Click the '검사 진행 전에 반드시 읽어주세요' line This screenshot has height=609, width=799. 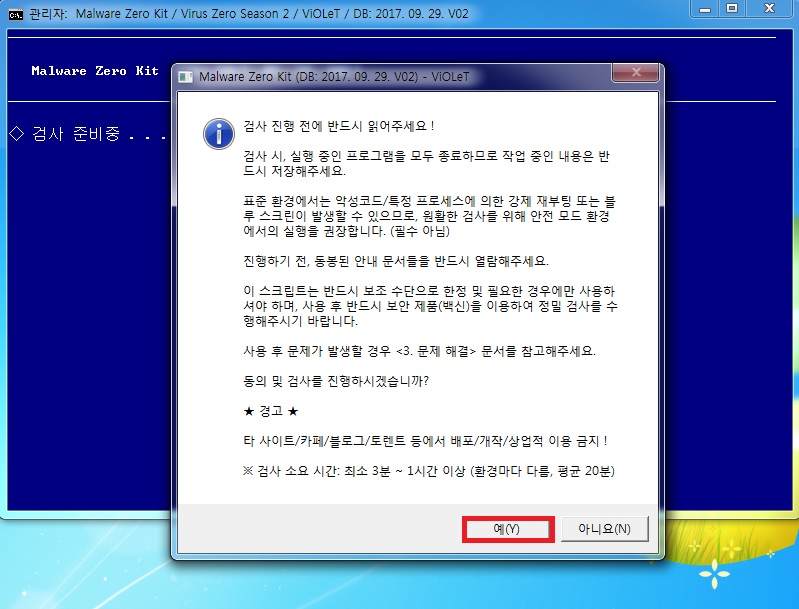[339, 126]
